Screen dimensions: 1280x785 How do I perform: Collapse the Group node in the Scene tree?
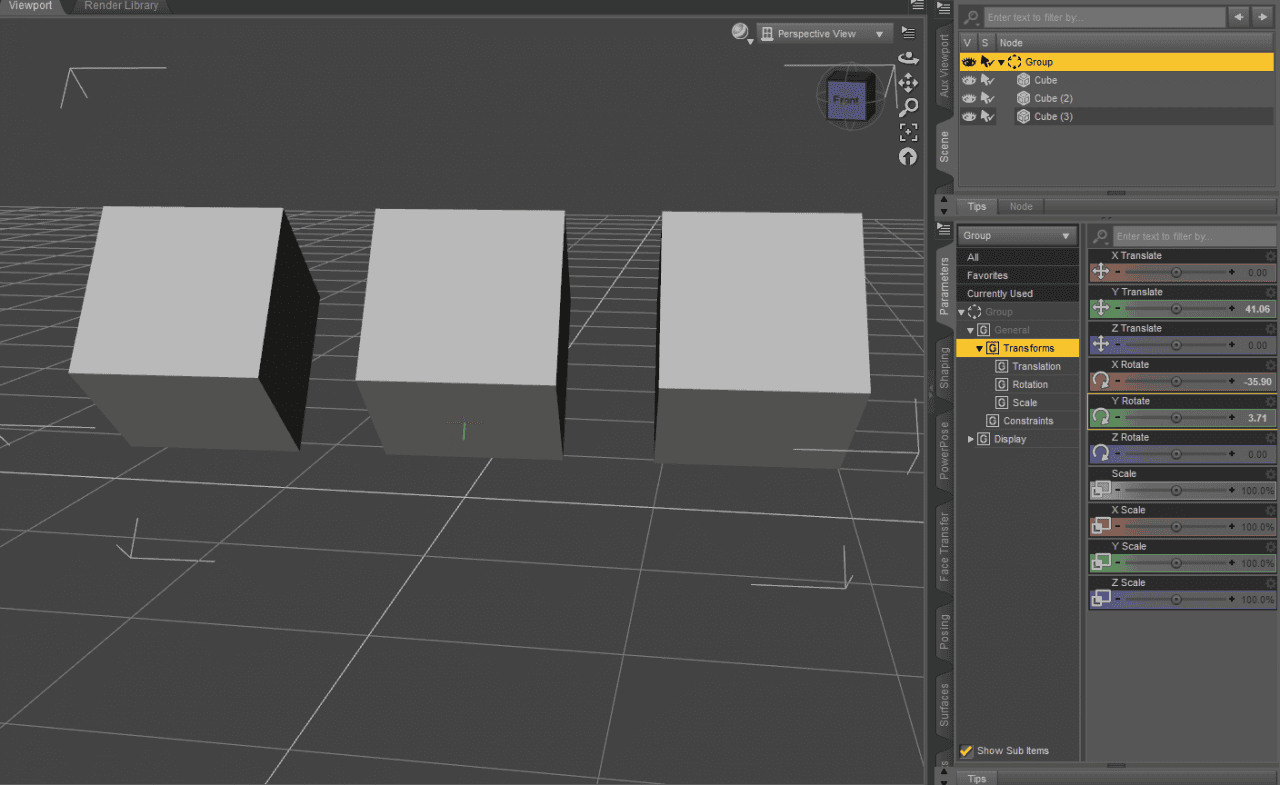click(1001, 61)
